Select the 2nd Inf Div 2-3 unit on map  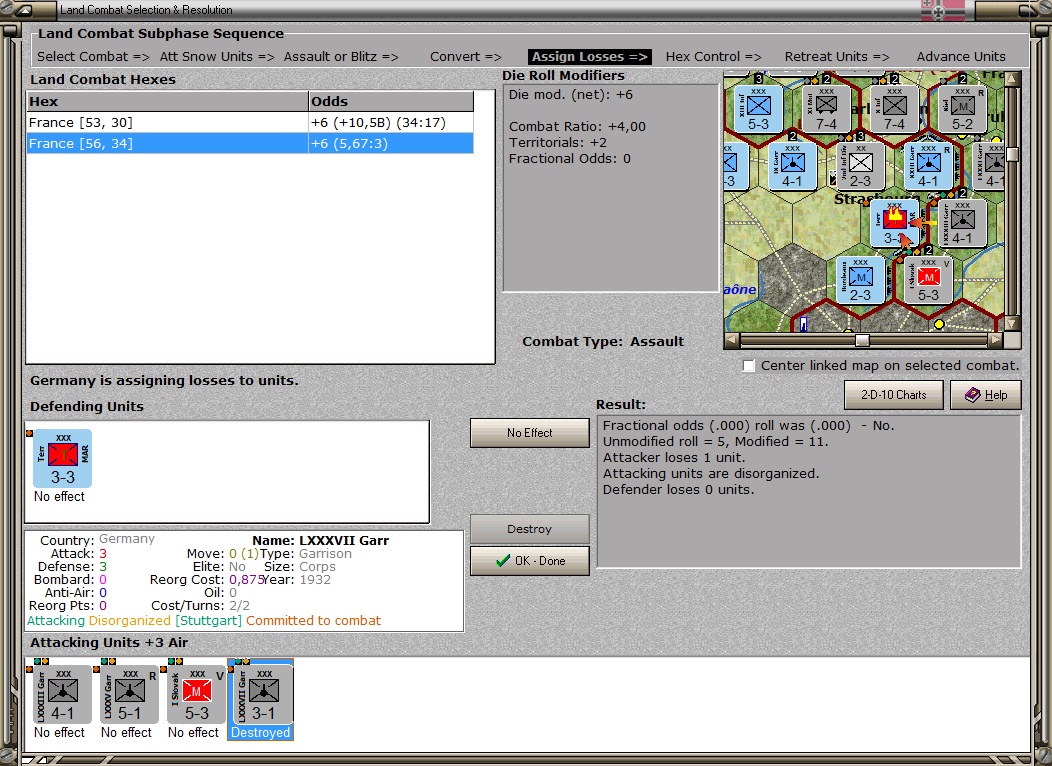860,166
